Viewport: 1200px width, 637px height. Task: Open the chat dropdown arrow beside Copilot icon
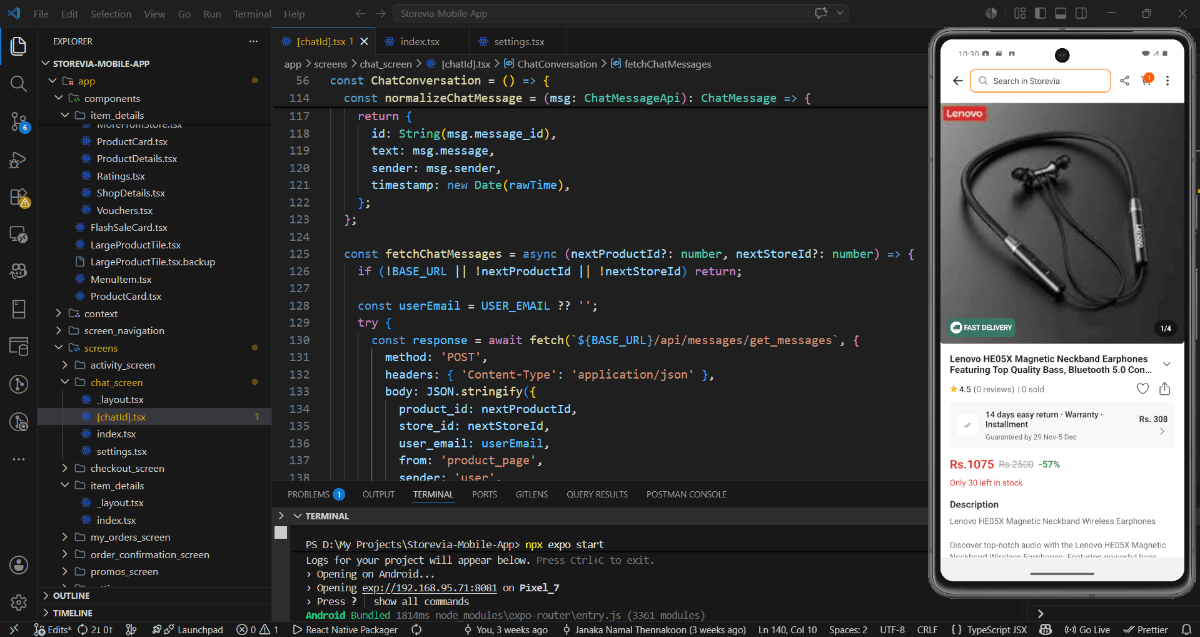click(840, 13)
